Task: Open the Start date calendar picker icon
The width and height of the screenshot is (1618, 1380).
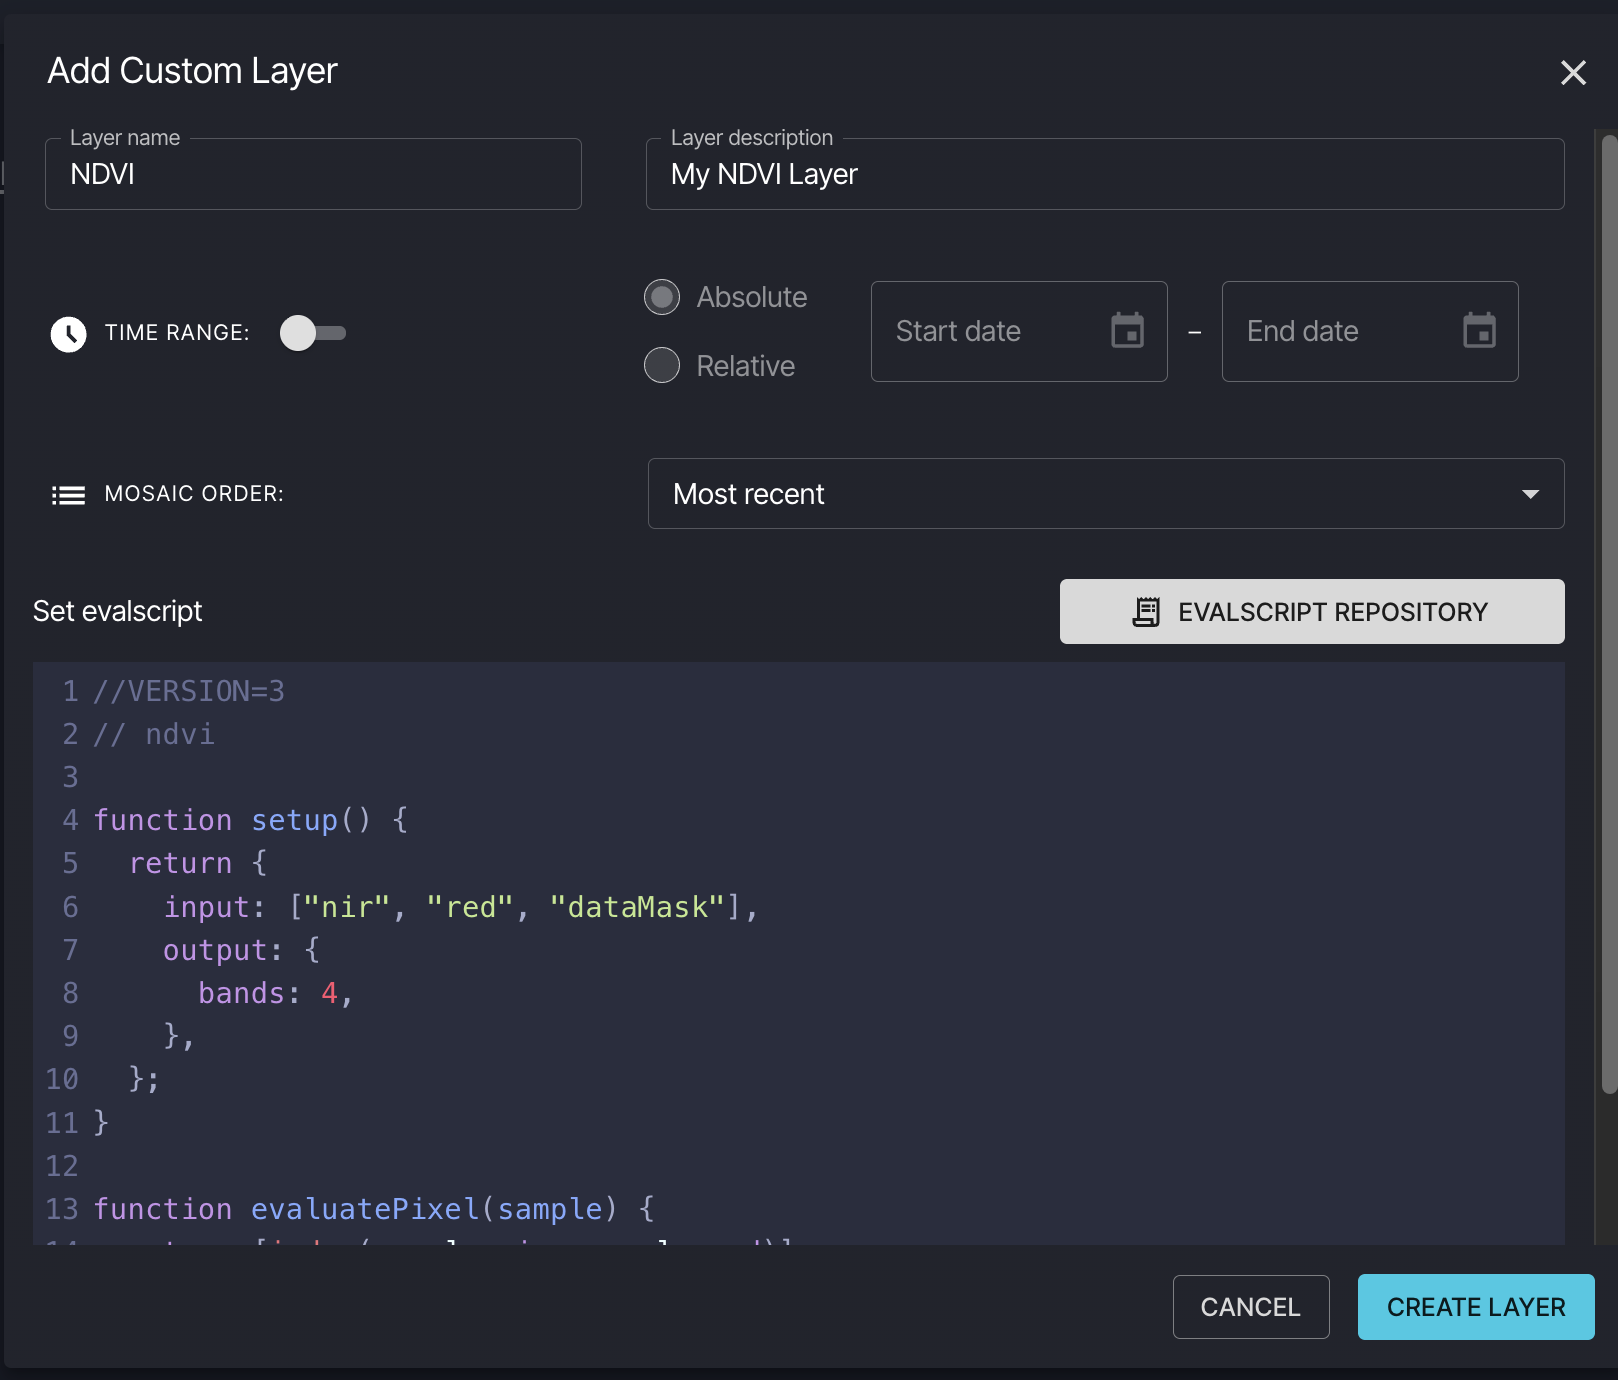Action: click(1127, 331)
